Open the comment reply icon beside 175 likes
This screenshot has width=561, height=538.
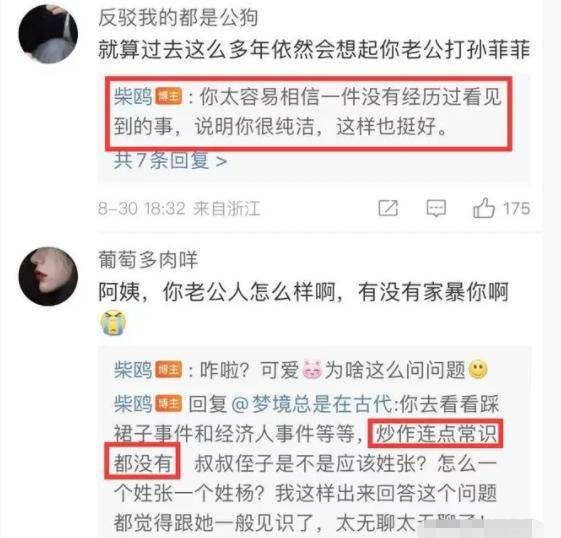coord(436,208)
